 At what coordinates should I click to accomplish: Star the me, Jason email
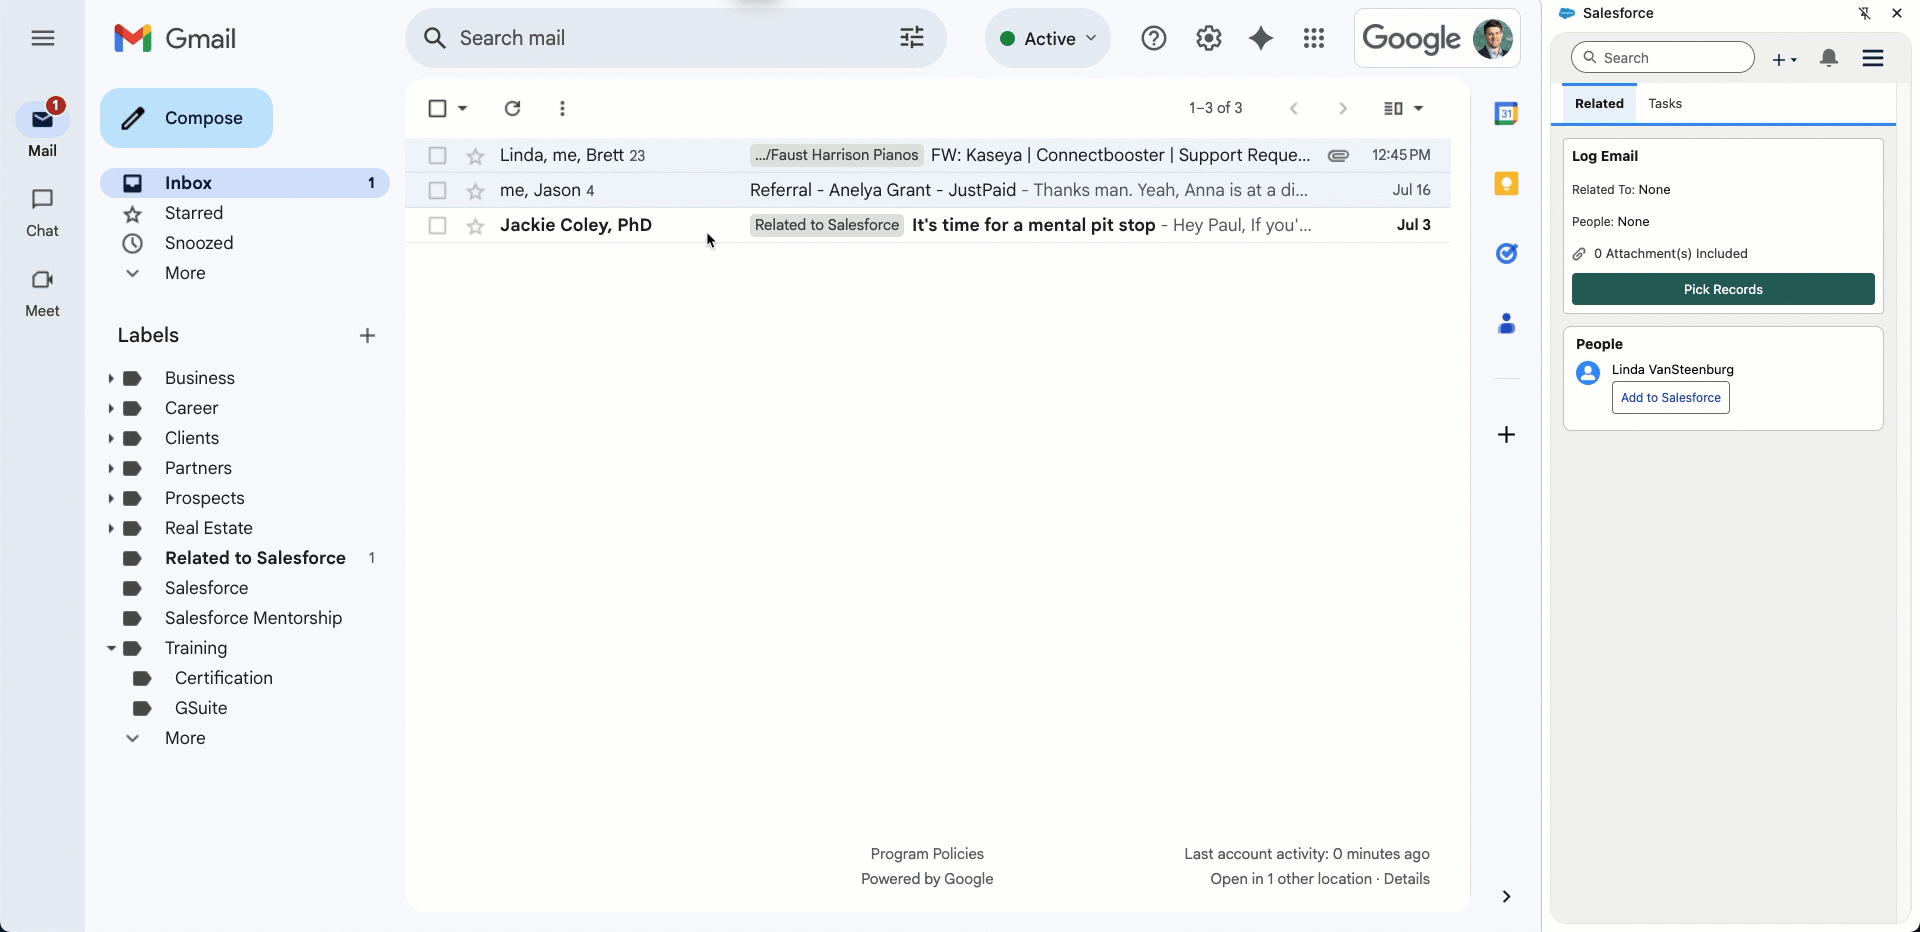[x=475, y=190]
